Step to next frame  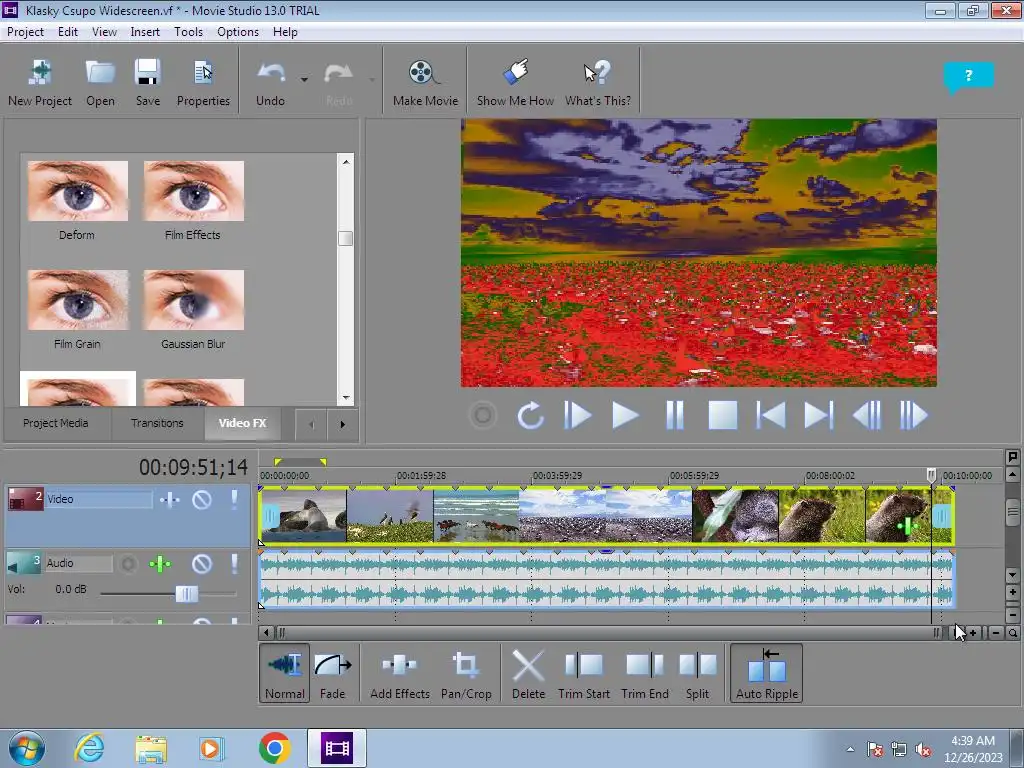click(914, 415)
